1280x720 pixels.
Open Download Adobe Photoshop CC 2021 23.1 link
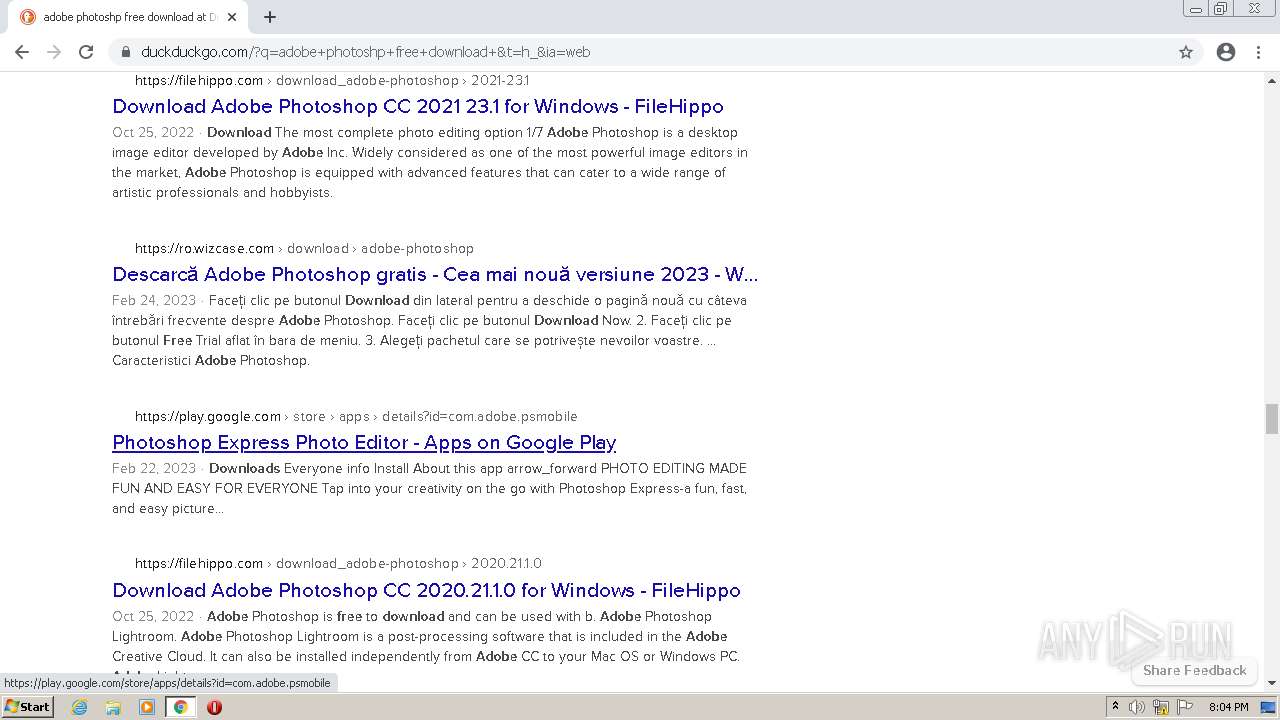point(418,106)
